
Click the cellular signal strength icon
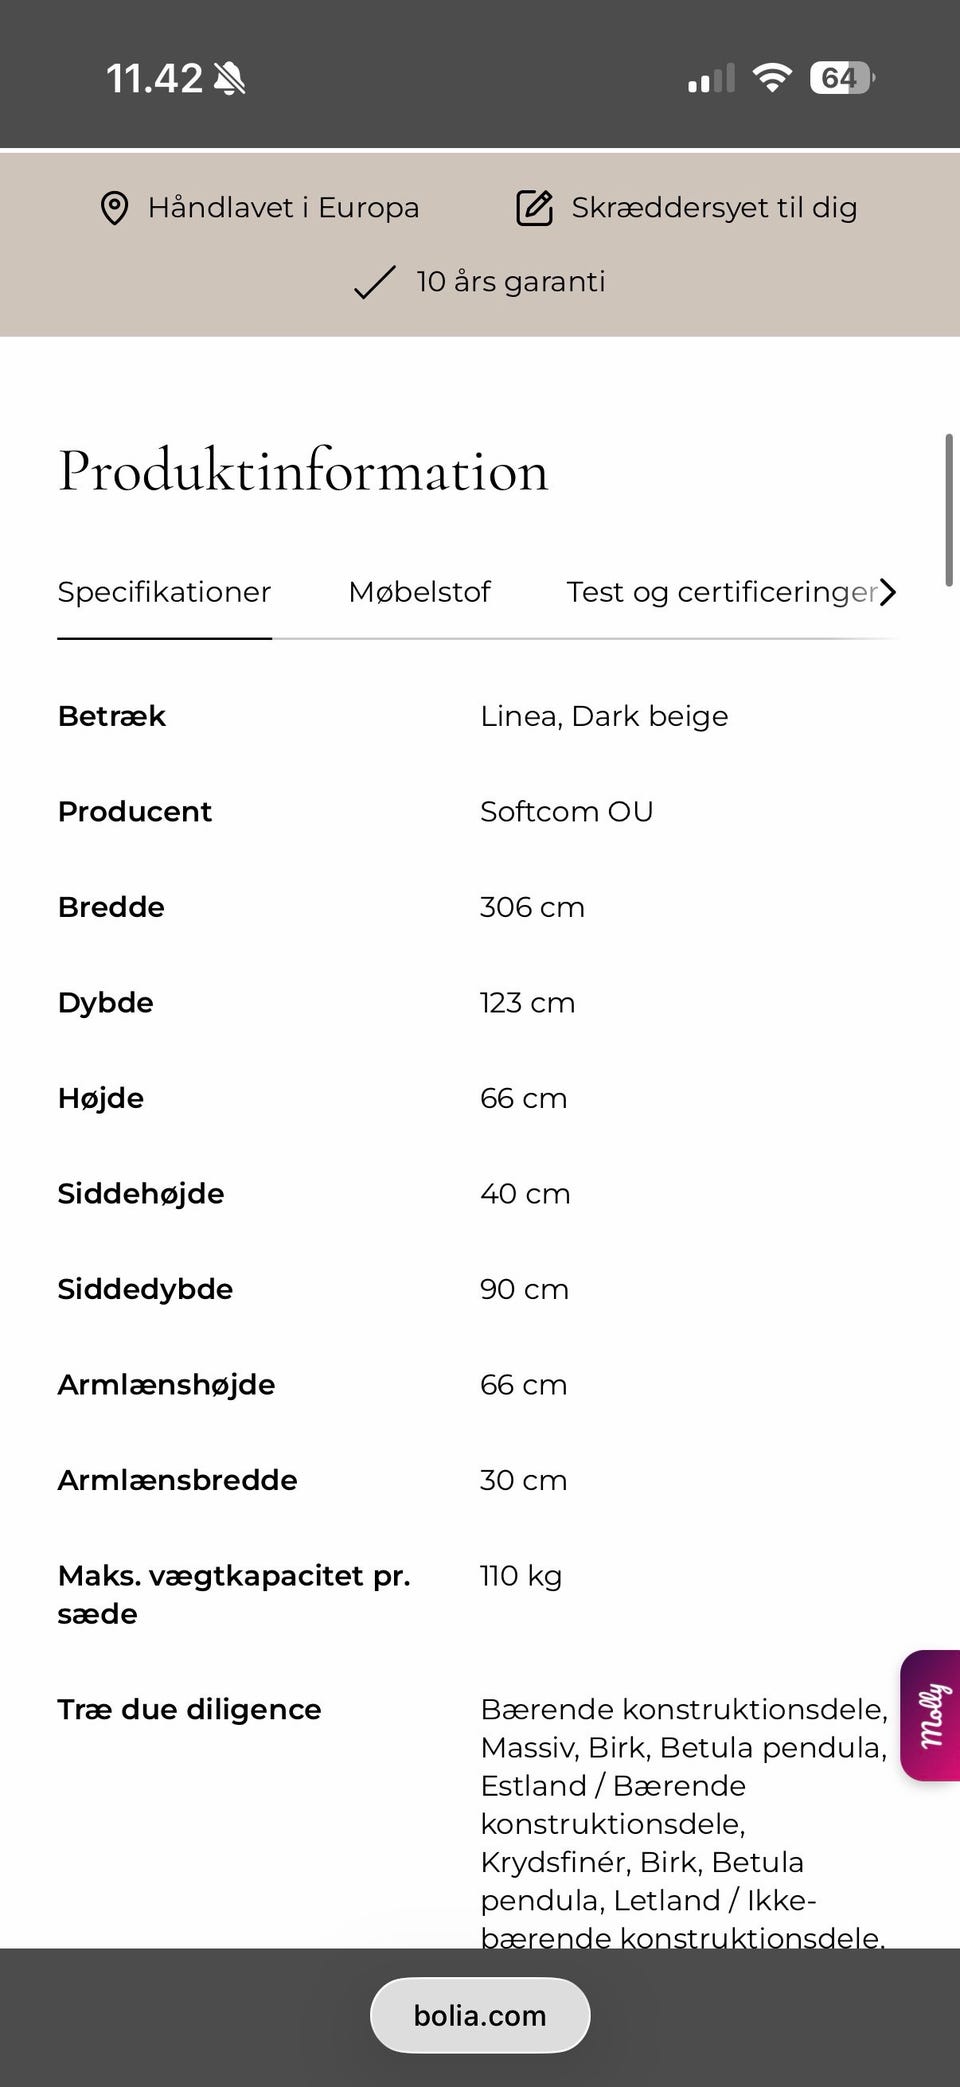pyautogui.click(x=710, y=78)
